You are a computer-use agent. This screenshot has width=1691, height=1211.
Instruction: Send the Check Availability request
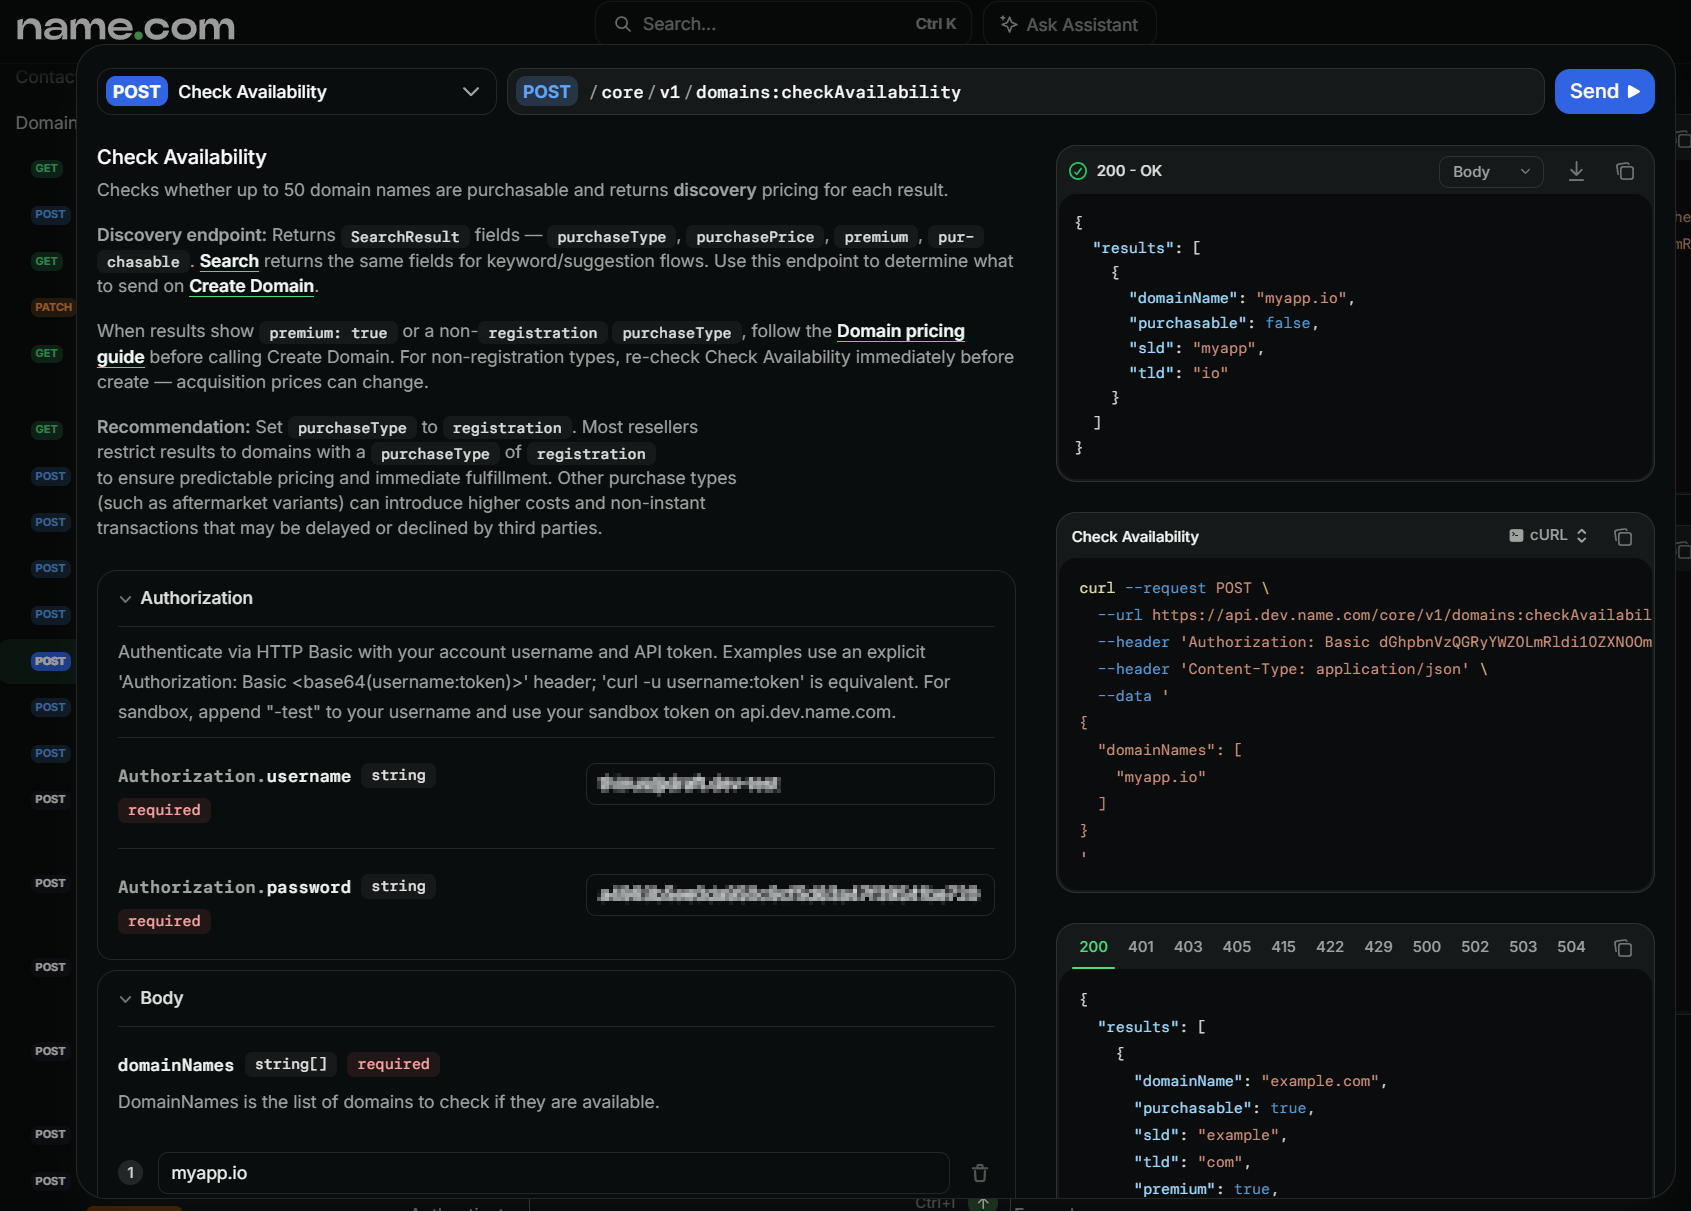click(x=1604, y=92)
